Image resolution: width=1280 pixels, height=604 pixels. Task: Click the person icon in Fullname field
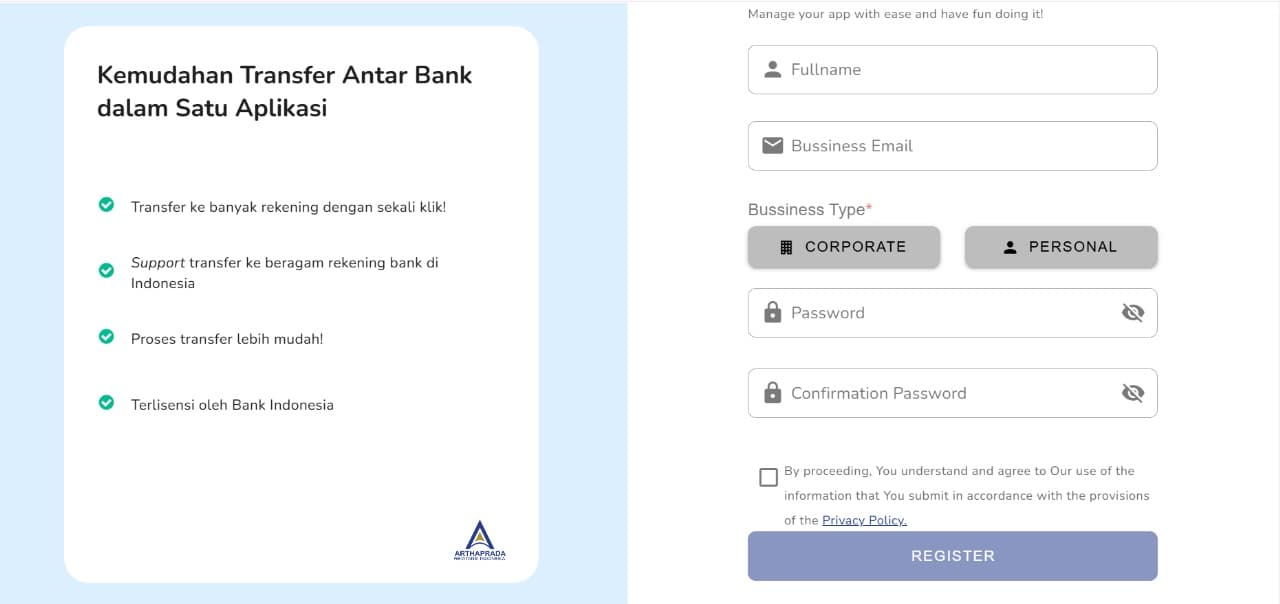pos(772,70)
